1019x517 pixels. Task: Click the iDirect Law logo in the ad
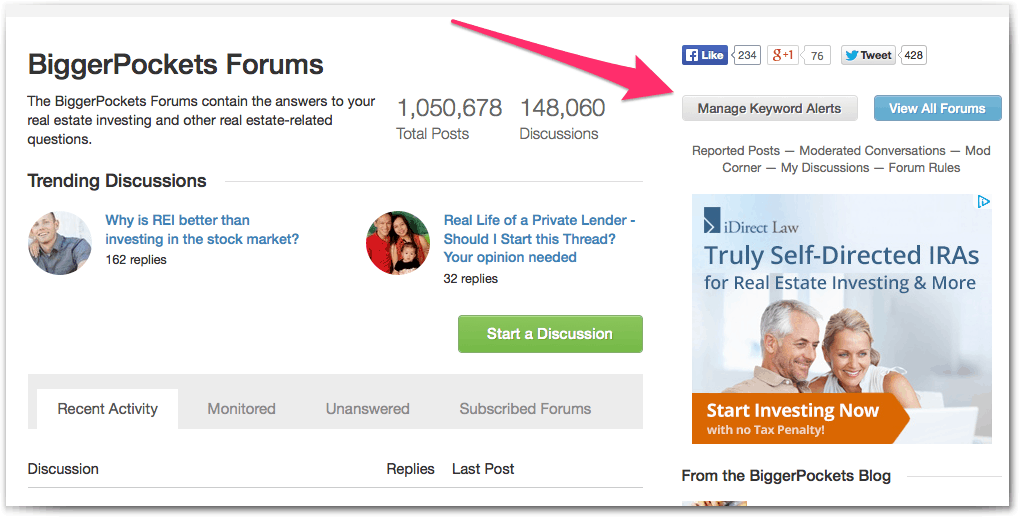(x=751, y=221)
